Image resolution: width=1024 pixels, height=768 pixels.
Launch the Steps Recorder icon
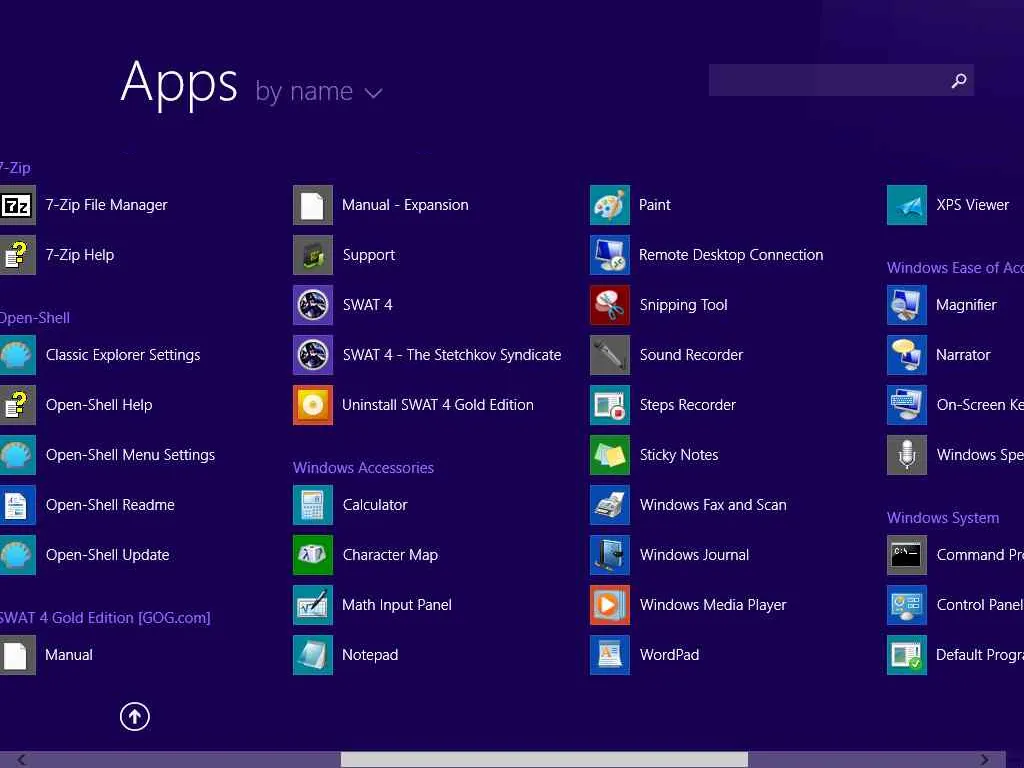click(610, 405)
